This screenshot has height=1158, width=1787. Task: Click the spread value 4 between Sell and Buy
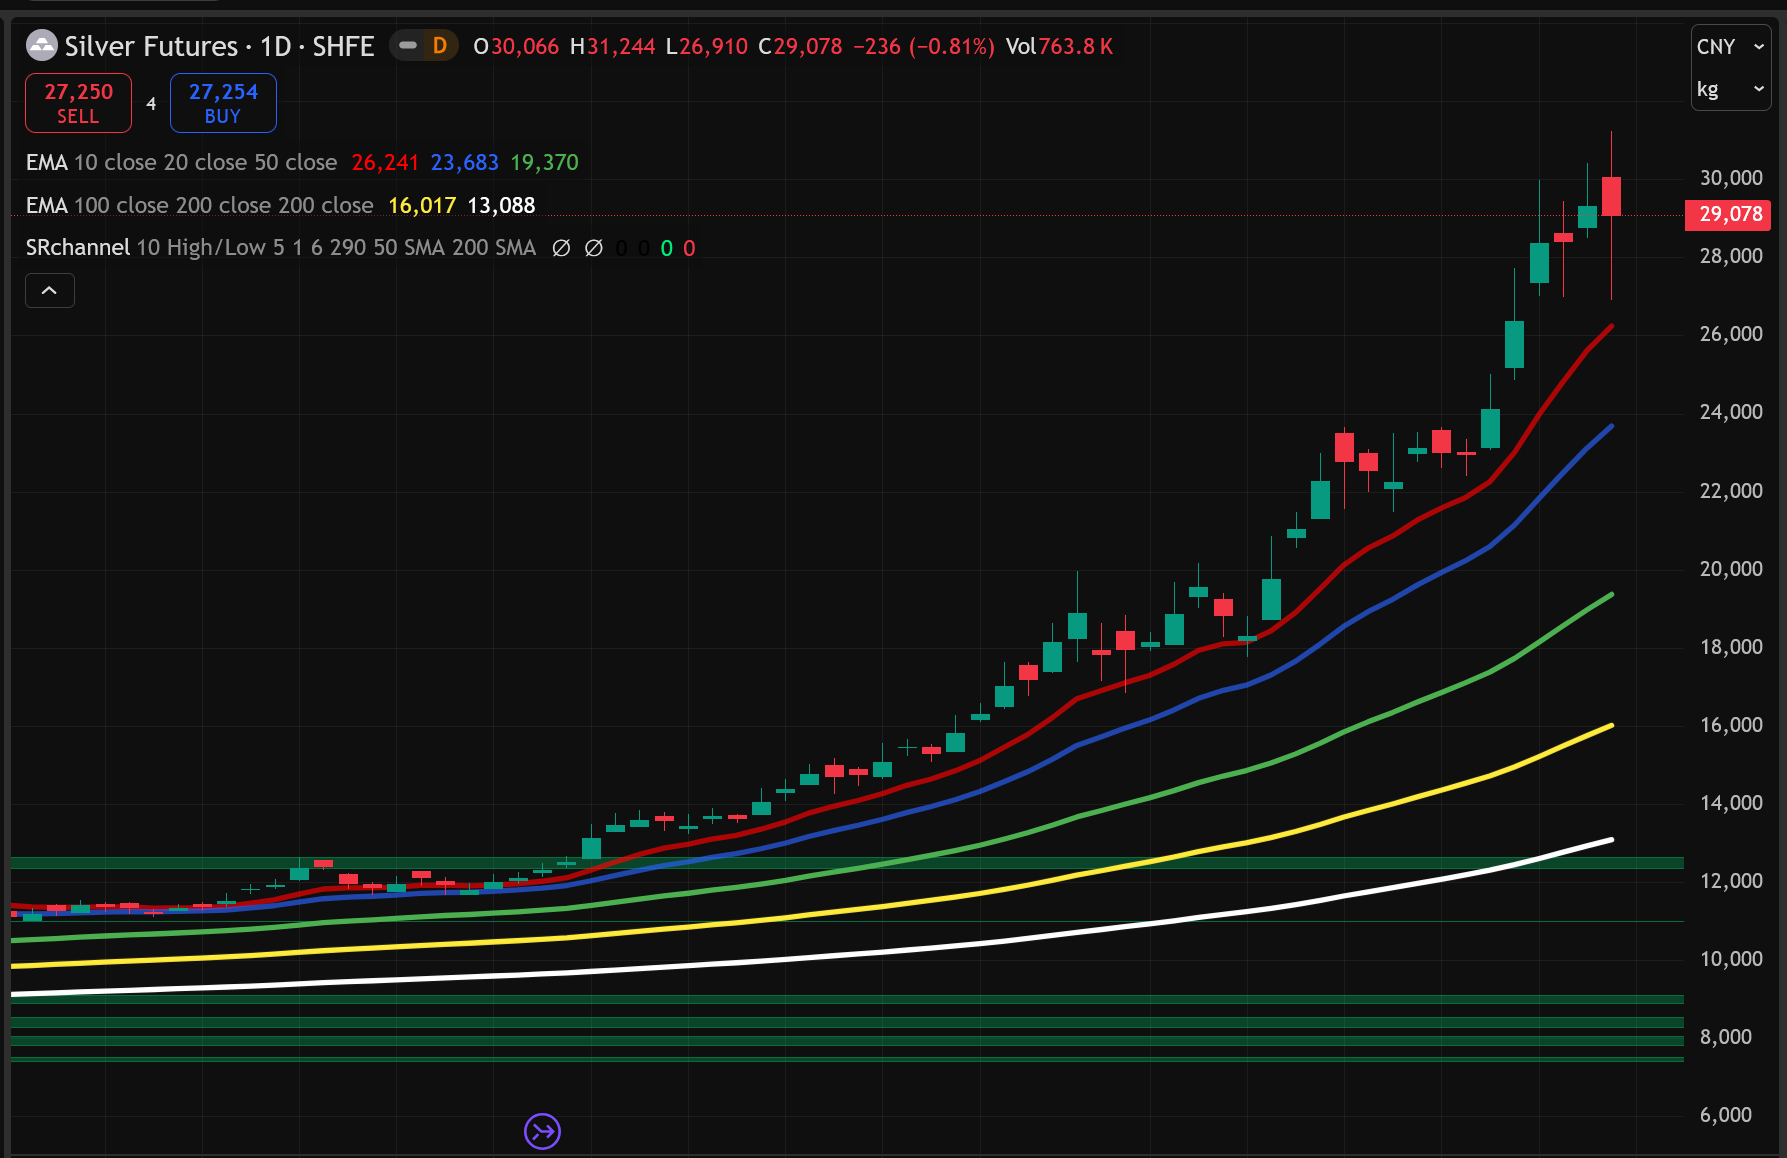pos(151,104)
